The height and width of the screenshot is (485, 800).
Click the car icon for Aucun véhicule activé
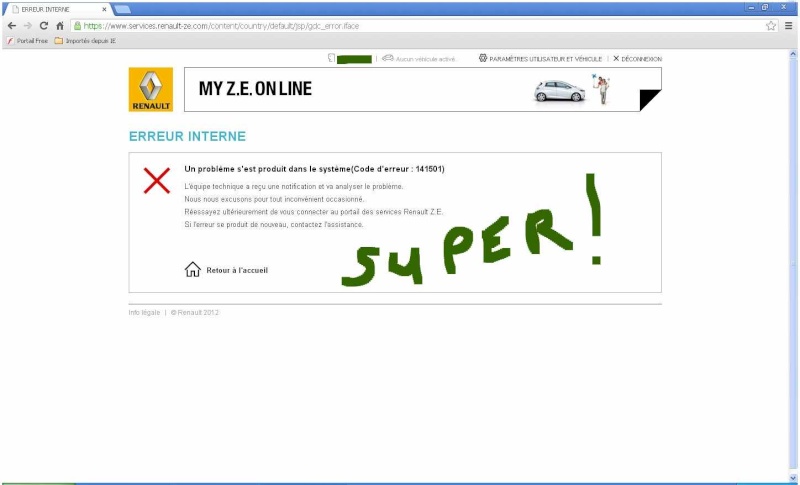[x=388, y=58]
